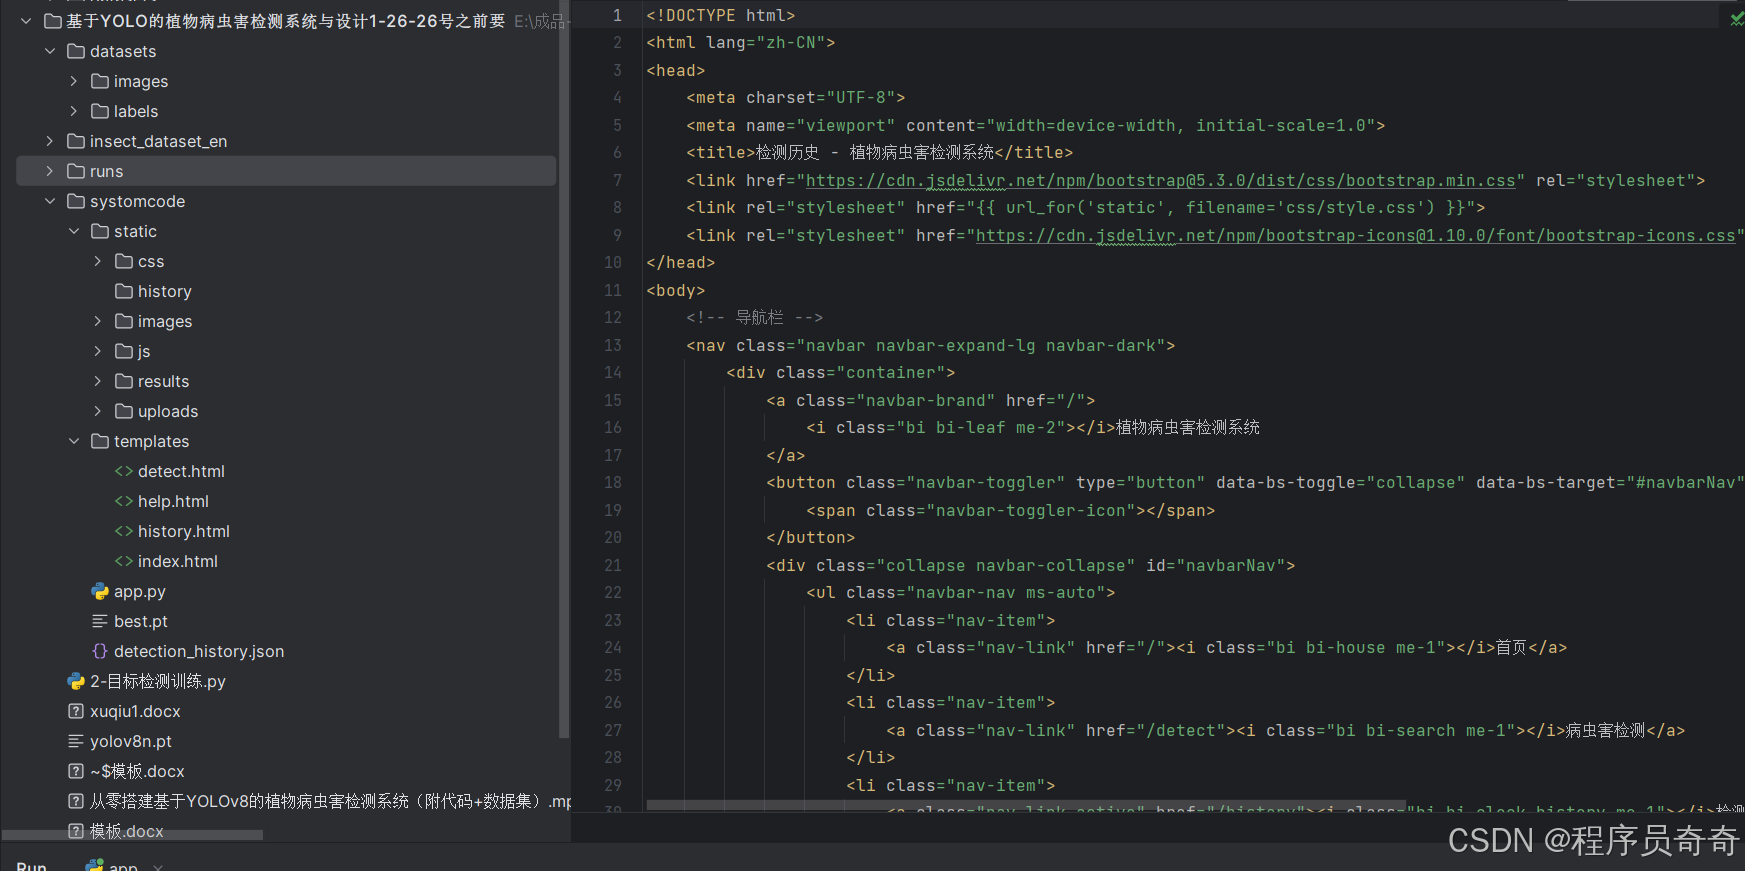This screenshot has width=1745, height=871.
Task: Expand the runs folder
Action: point(50,171)
